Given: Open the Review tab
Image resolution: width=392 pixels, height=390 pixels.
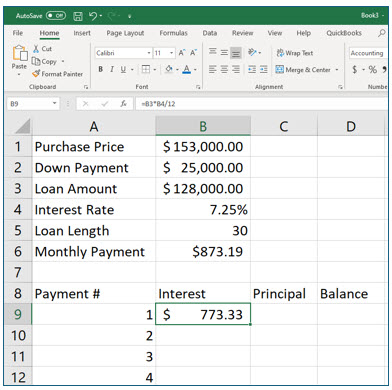Looking at the screenshot, I should (x=242, y=33).
